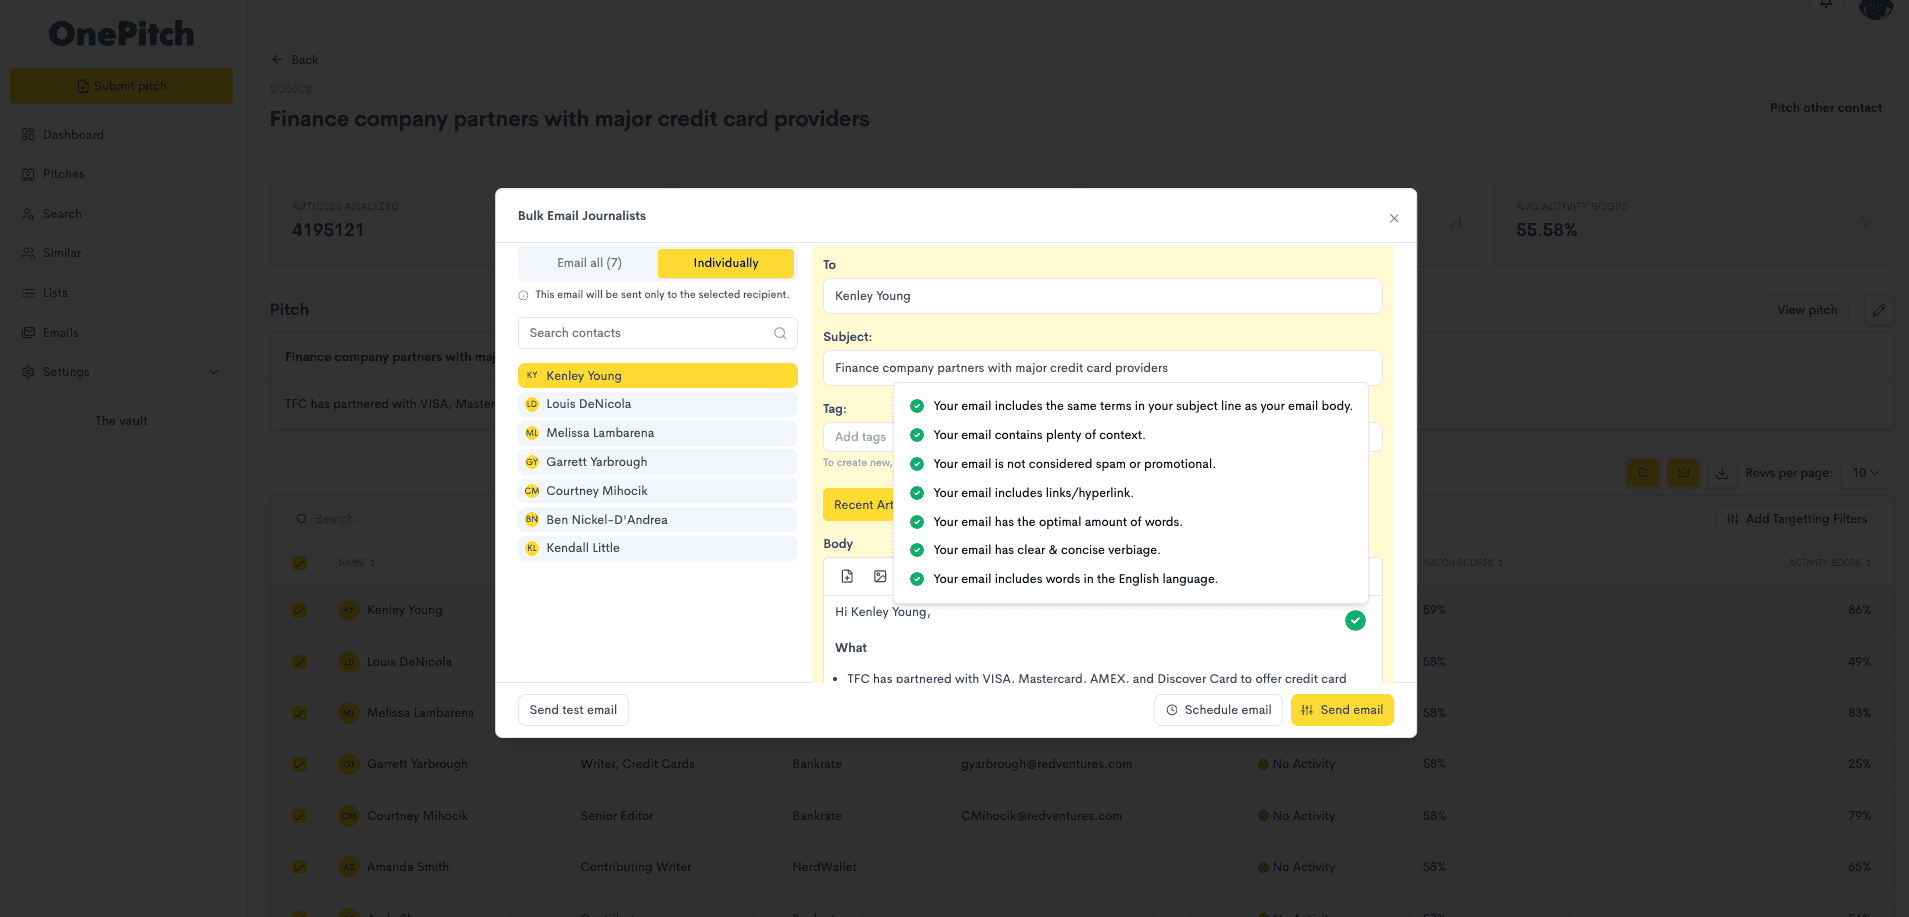Toggle checkbox for Kenley Young row
Screen dimensions: 1909x917
(x=299, y=610)
